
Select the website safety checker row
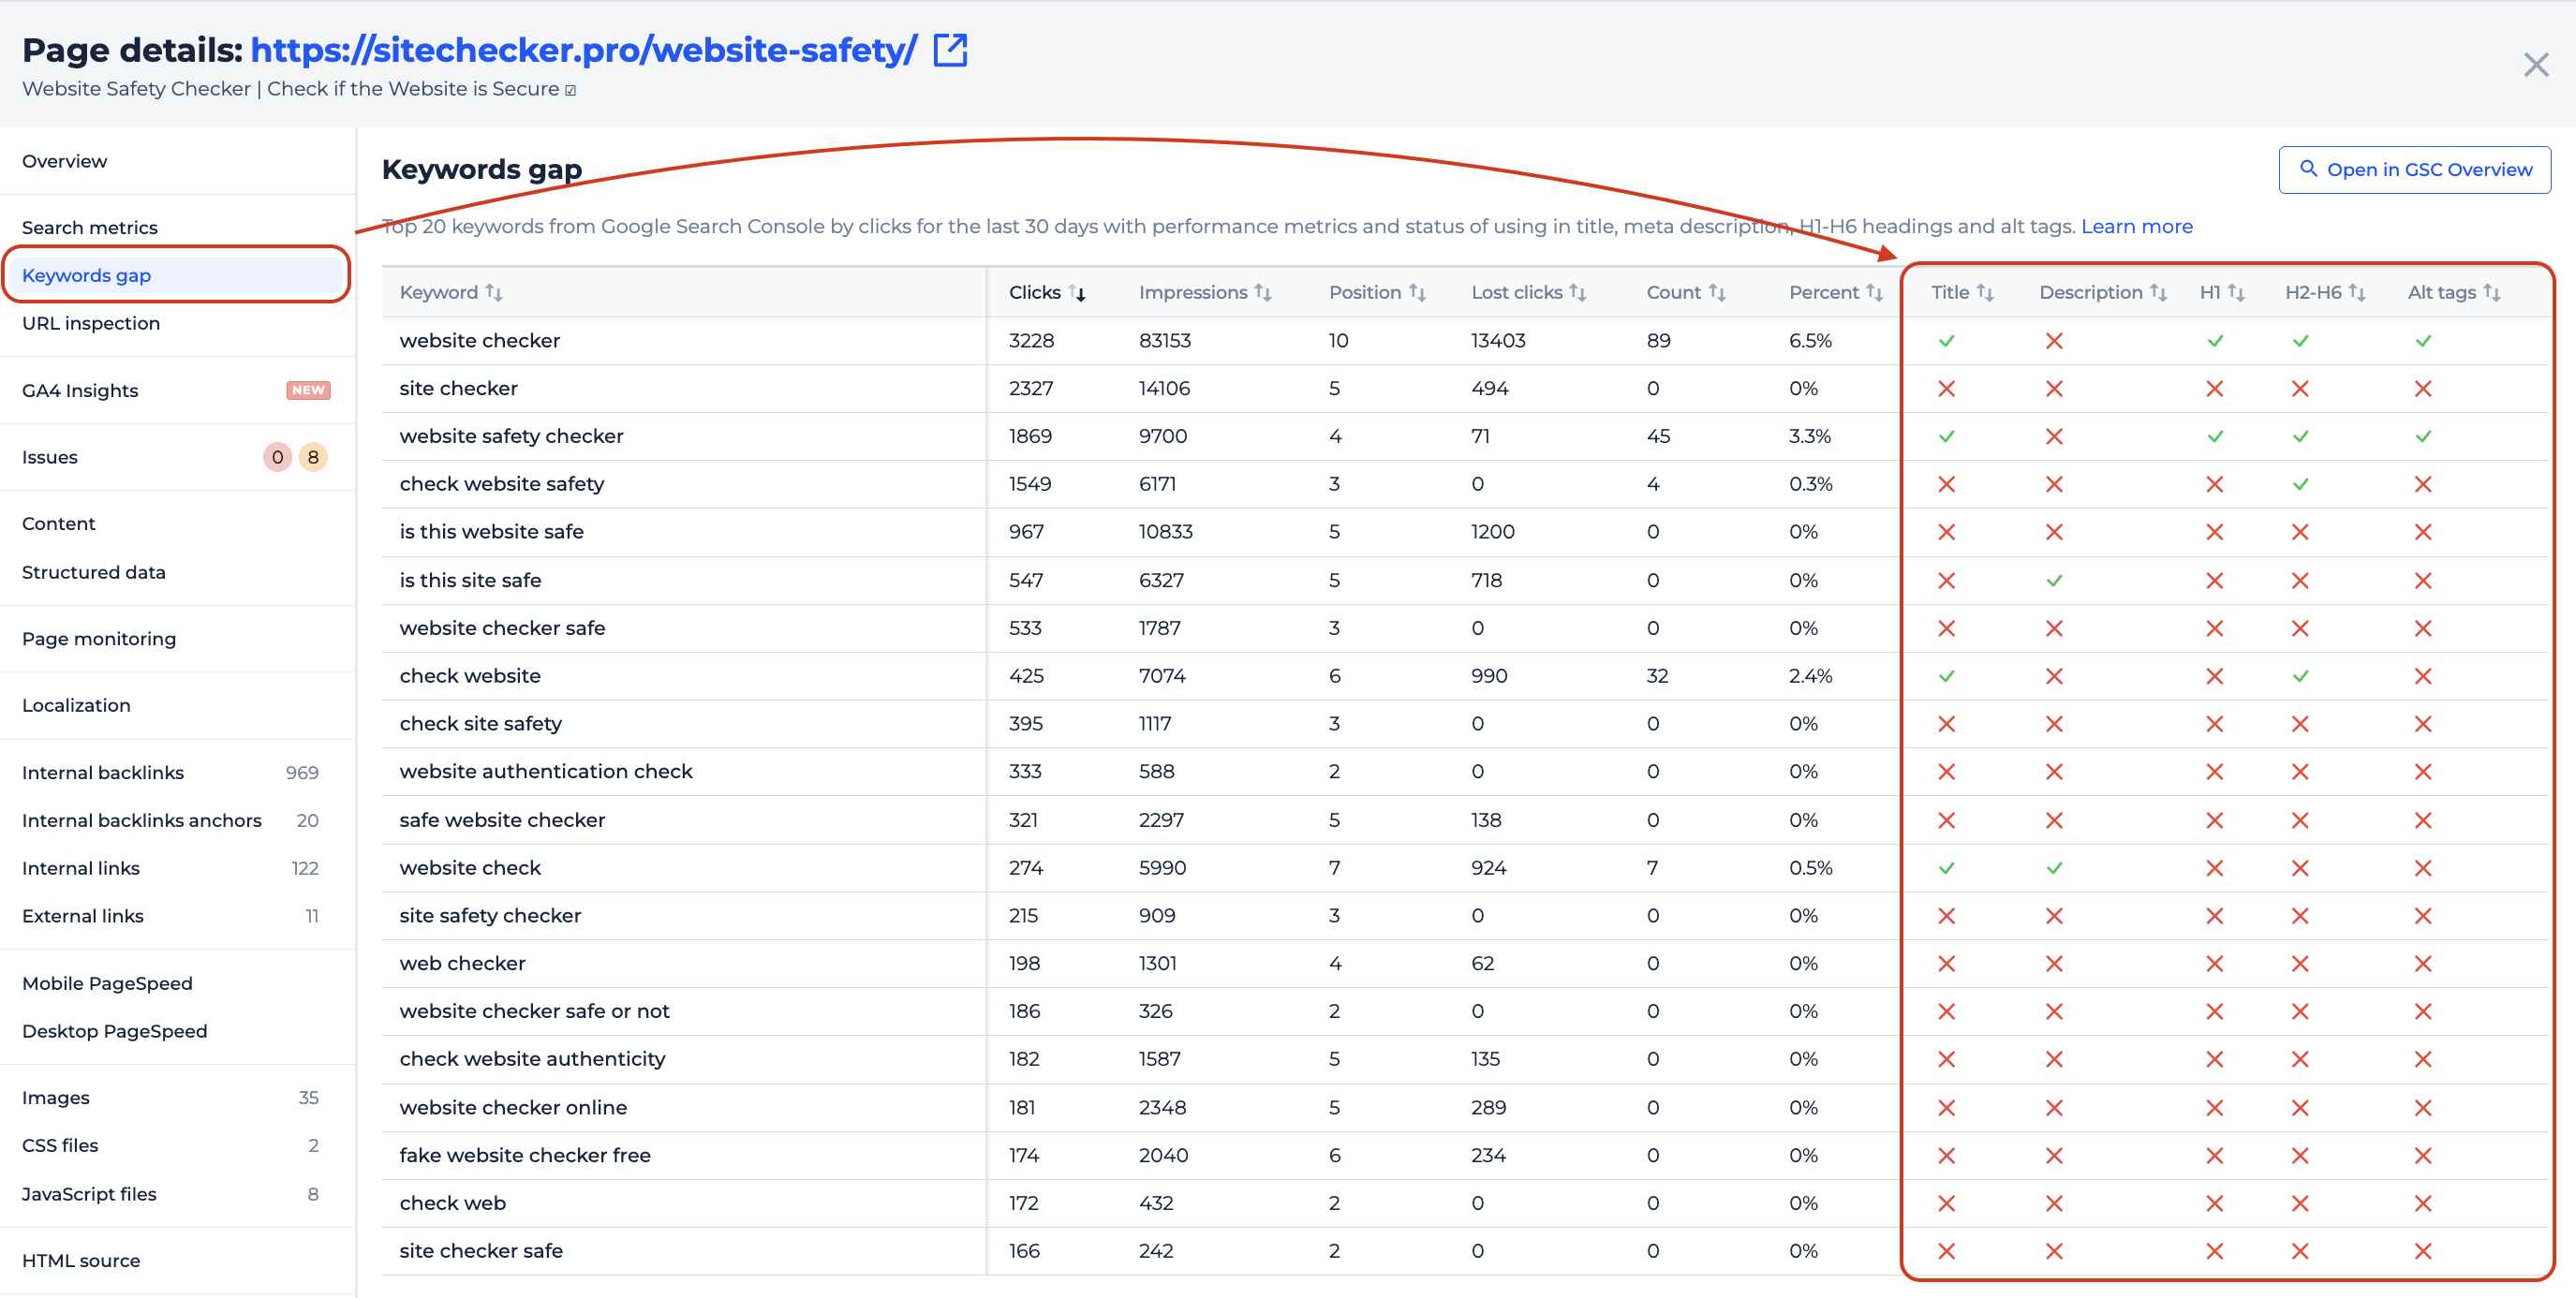511,436
